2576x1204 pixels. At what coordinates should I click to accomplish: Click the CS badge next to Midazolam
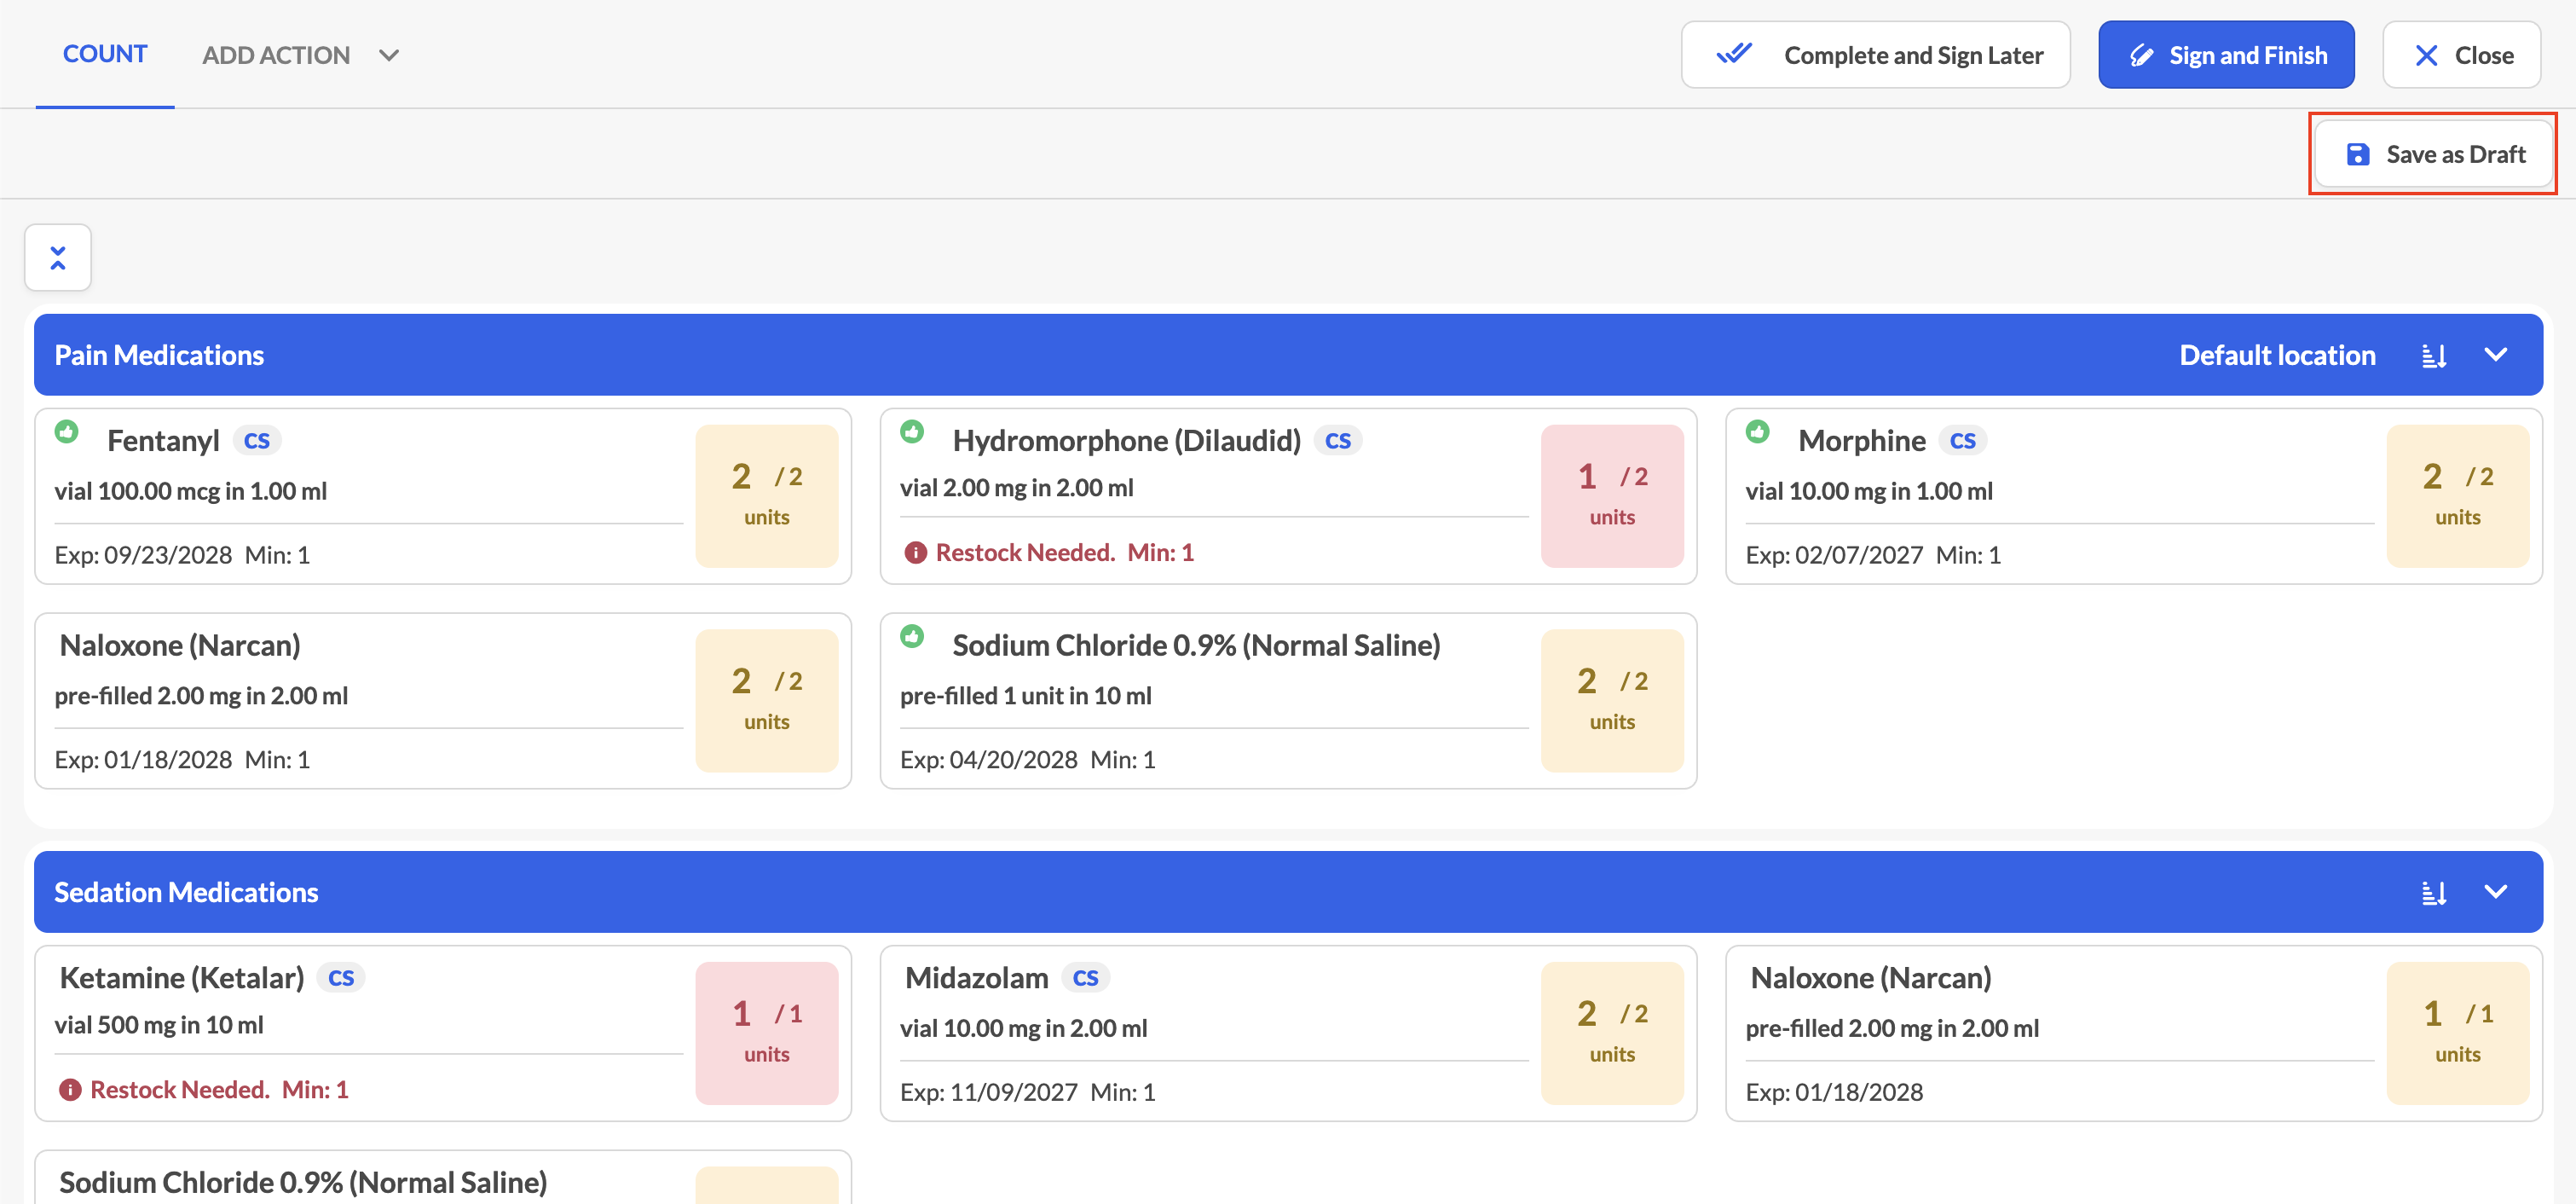[x=1086, y=978]
